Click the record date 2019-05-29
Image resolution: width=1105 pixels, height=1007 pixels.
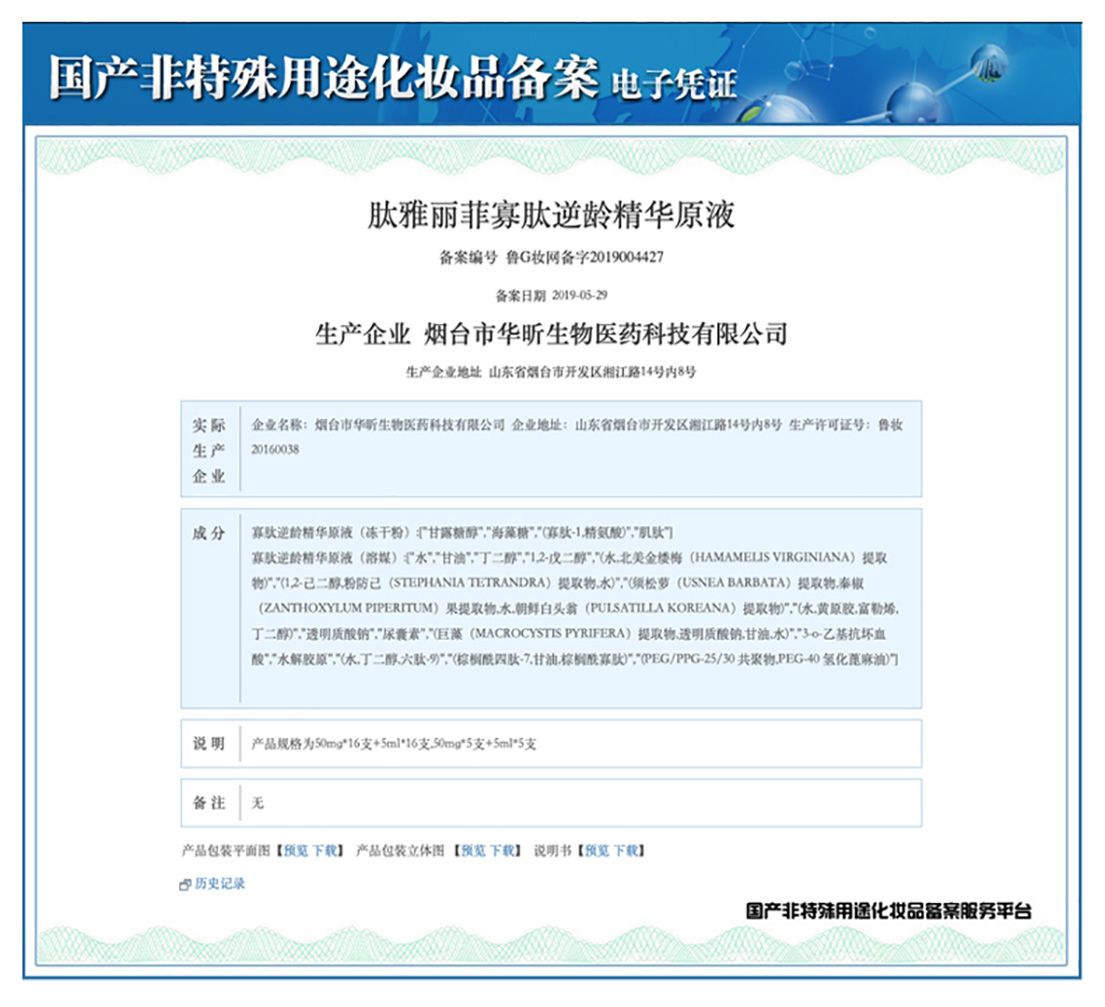(579, 296)
